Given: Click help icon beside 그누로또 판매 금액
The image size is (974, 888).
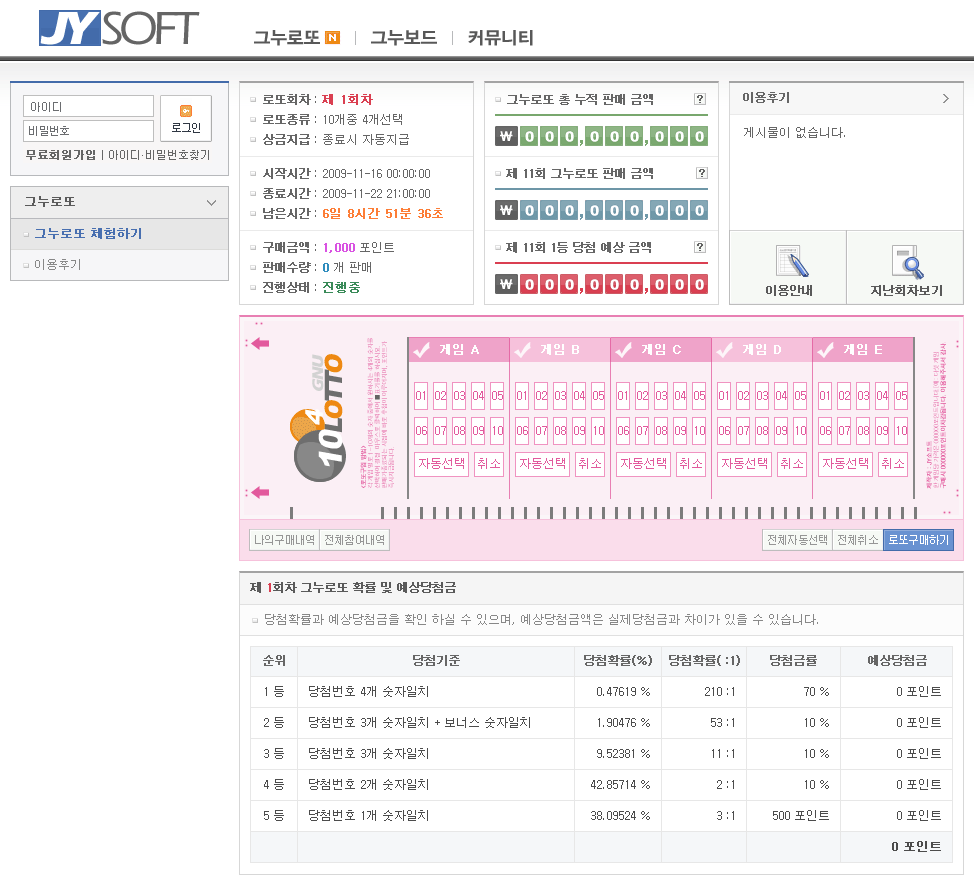Looking at the screenshot, I should coord(700,173).
